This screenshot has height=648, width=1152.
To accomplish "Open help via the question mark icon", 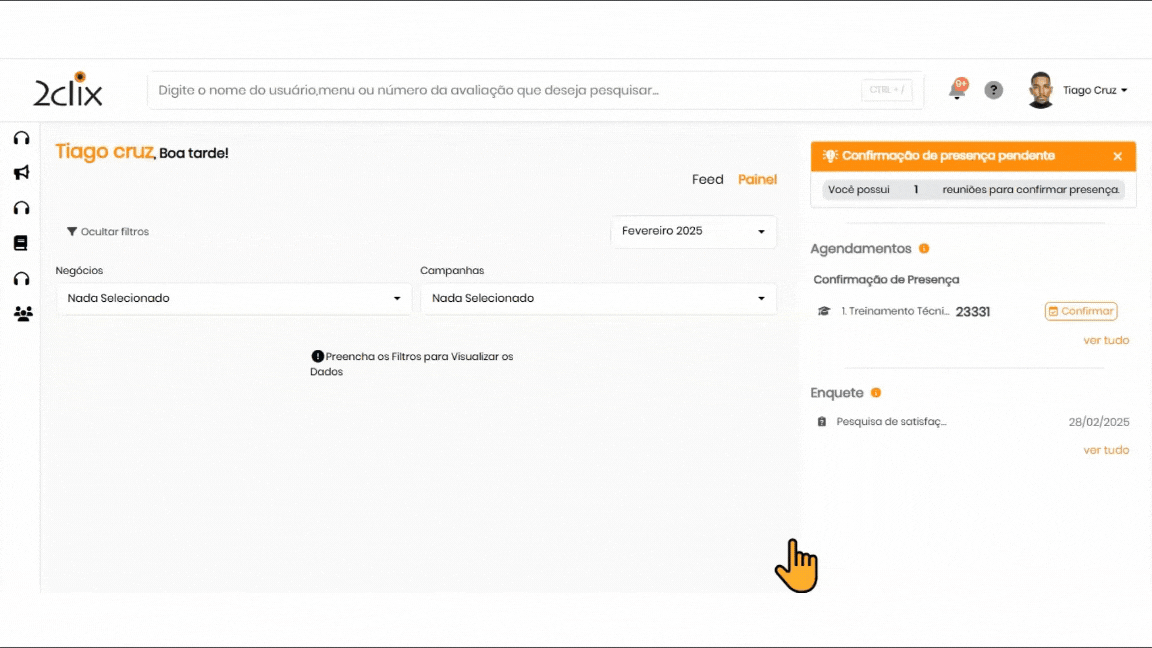I will 993,90.
